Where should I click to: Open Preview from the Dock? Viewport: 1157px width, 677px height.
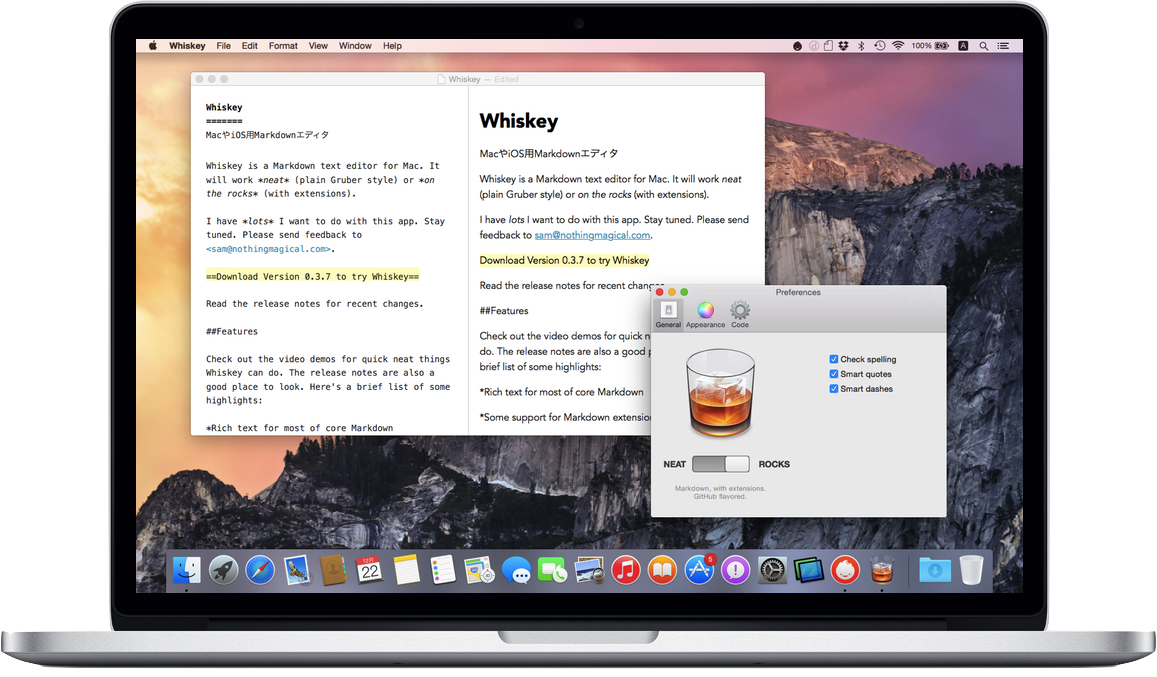[589, 570]
